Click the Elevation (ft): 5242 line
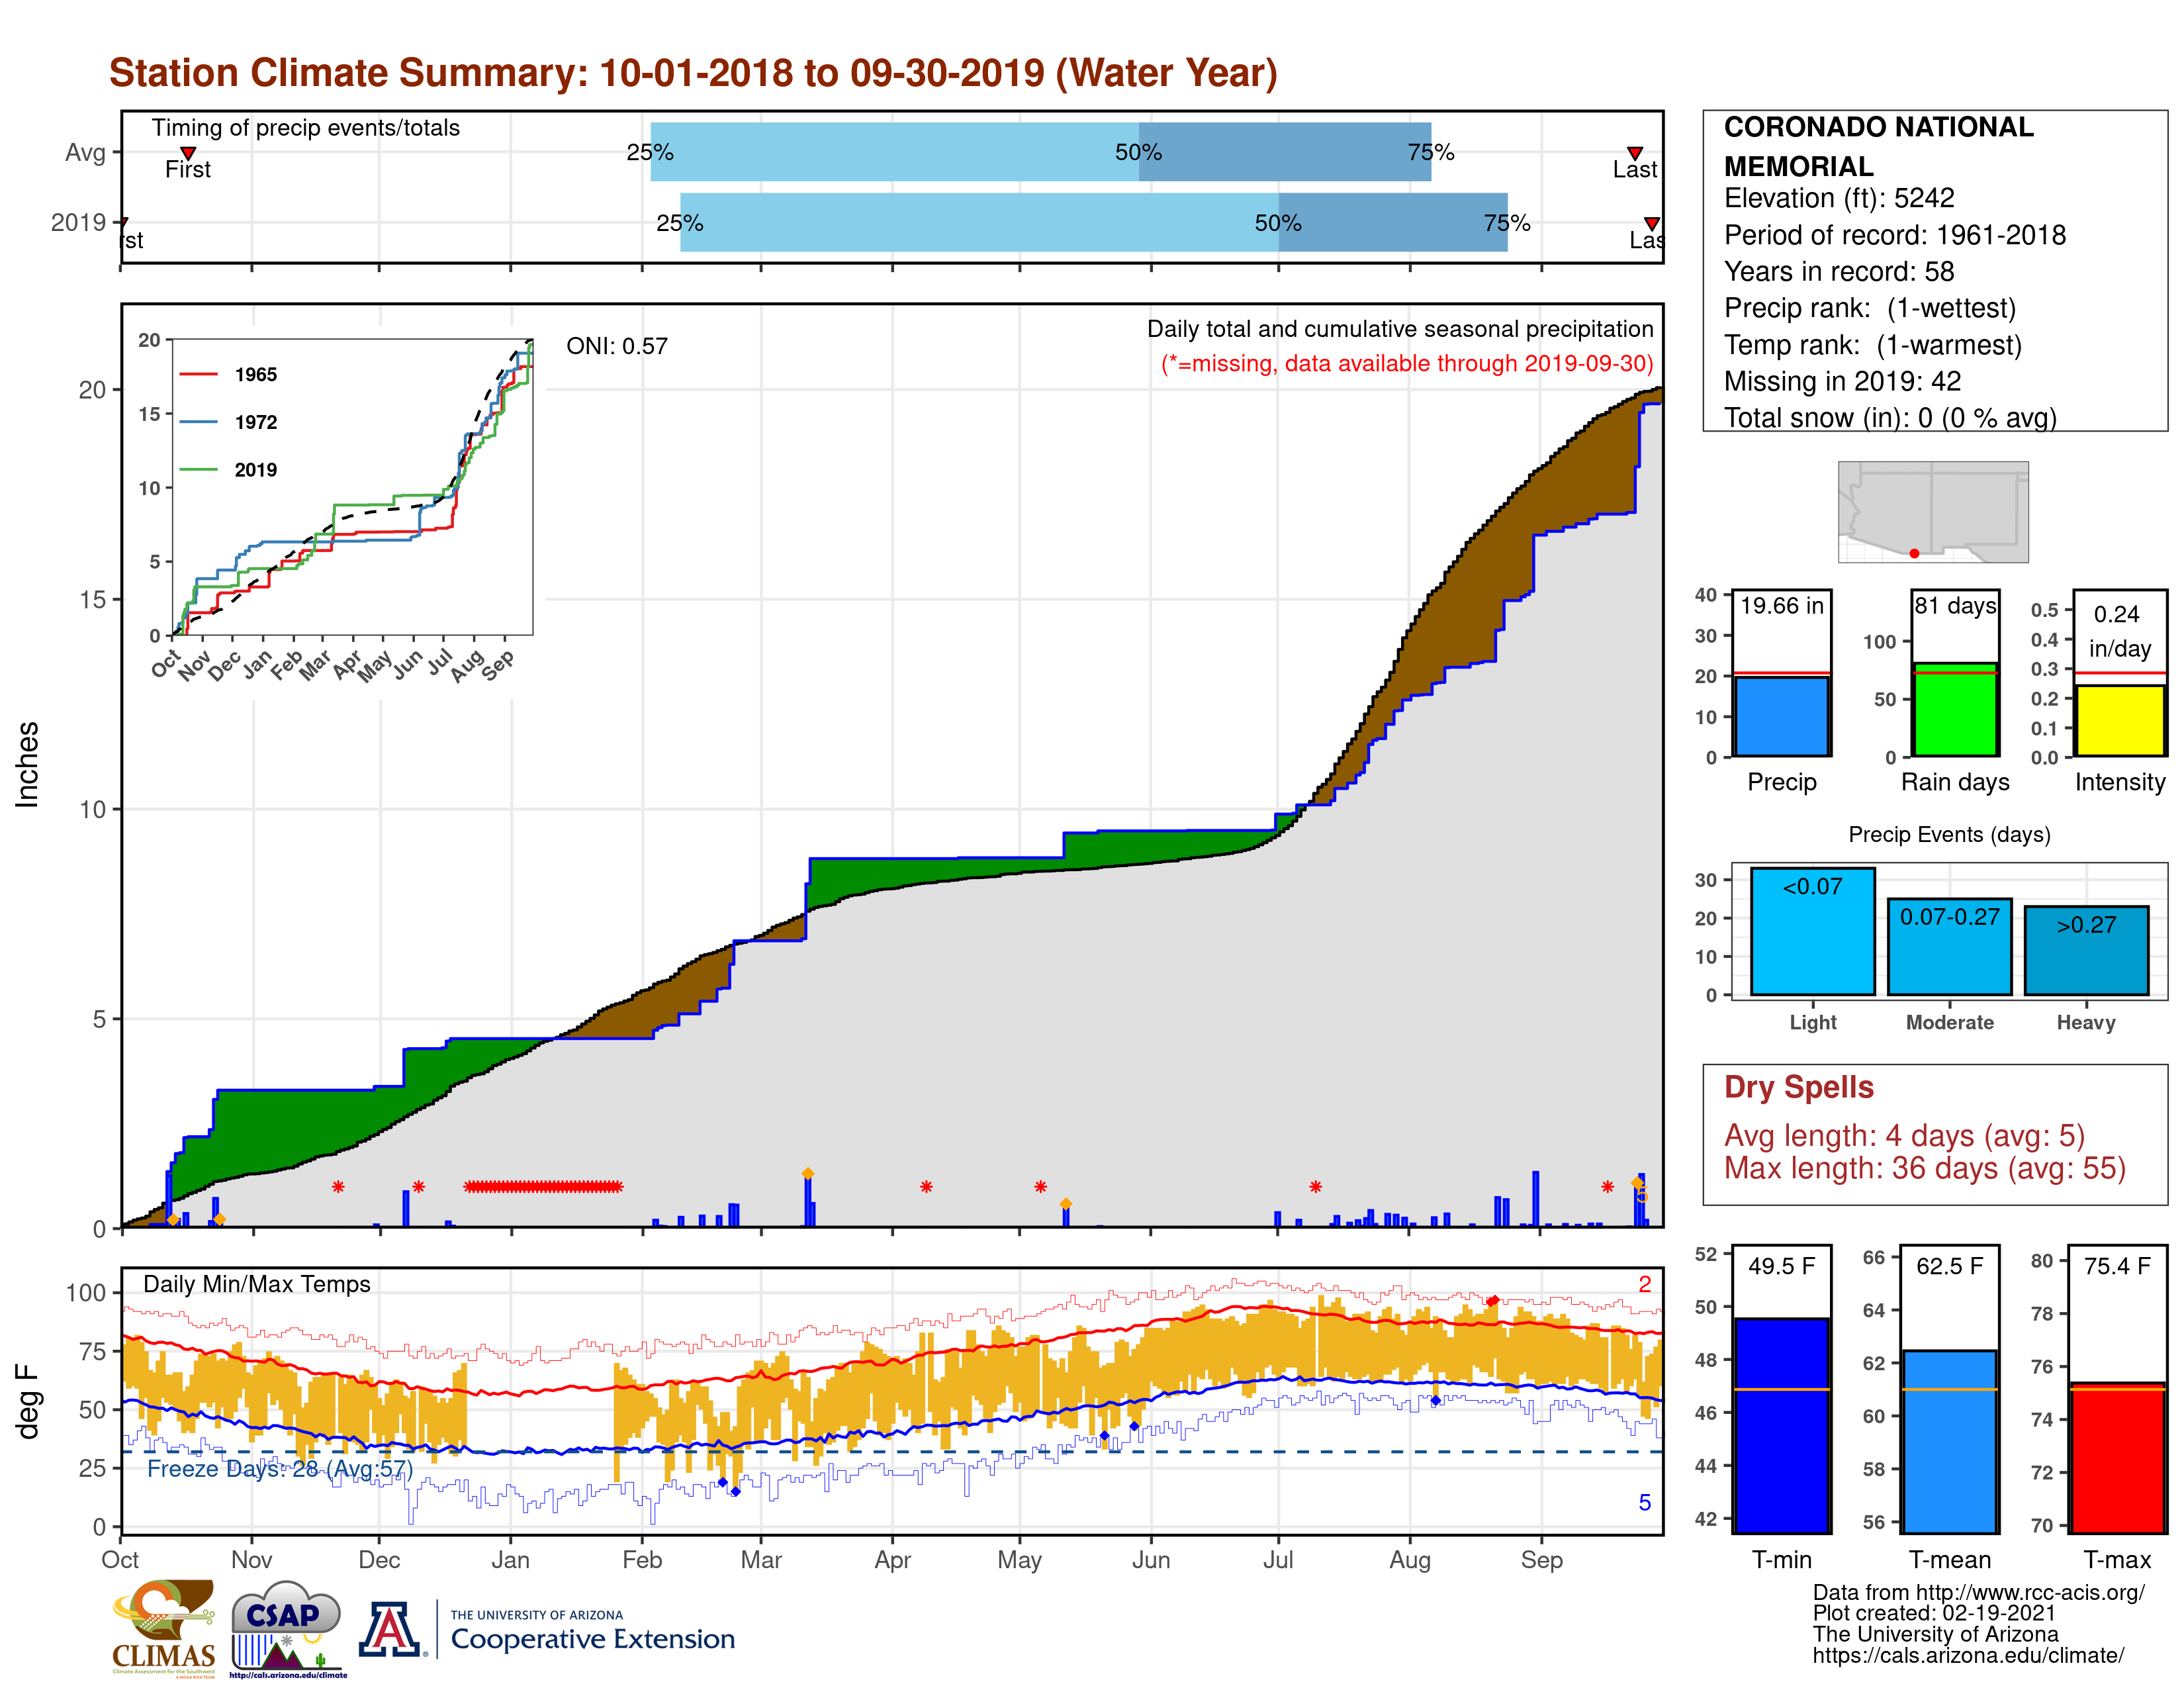Image resolution: width=2184 pixels, height=1688 pixels. pos(1838,198)
